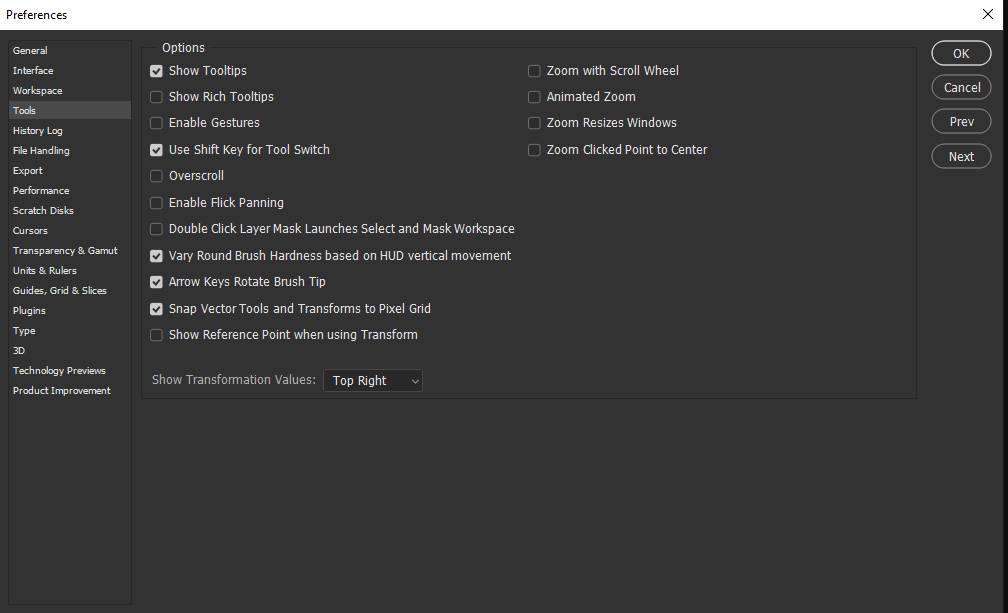Open the Show Transformation Values dropdown

[372, 380]
